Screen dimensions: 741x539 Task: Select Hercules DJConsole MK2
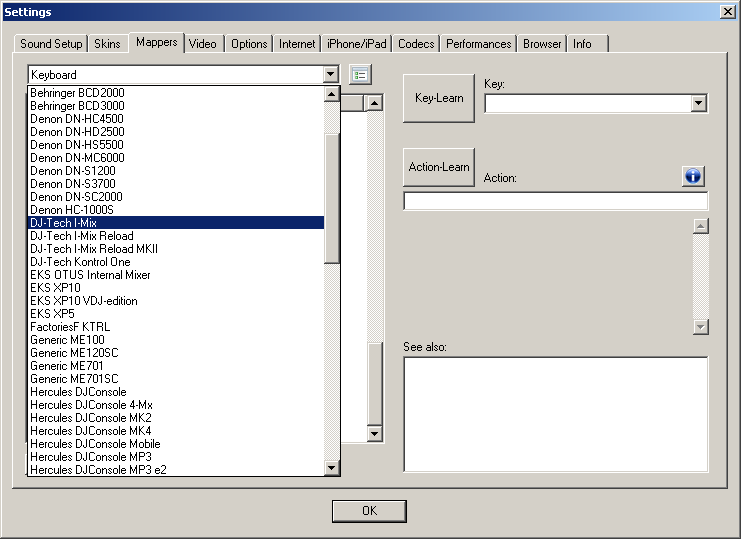[x=176, y=418]
